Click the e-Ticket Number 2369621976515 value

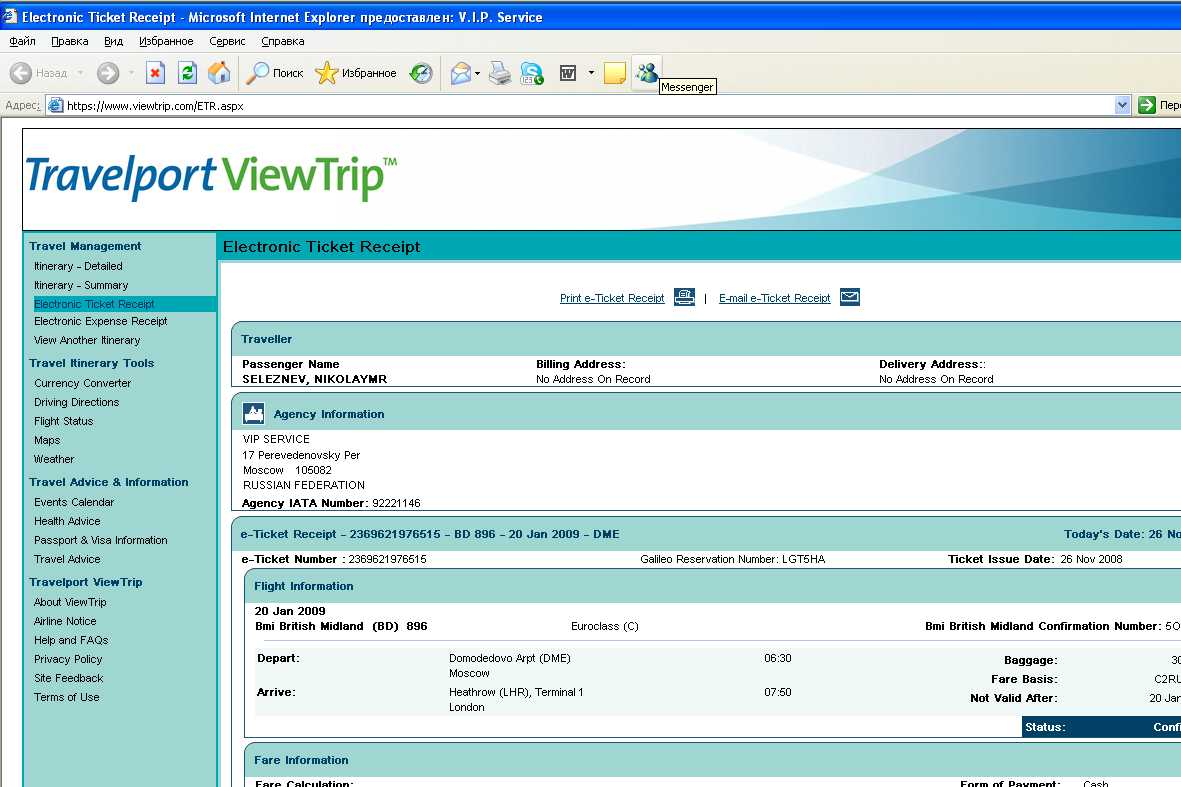click(x=387, y=559)
